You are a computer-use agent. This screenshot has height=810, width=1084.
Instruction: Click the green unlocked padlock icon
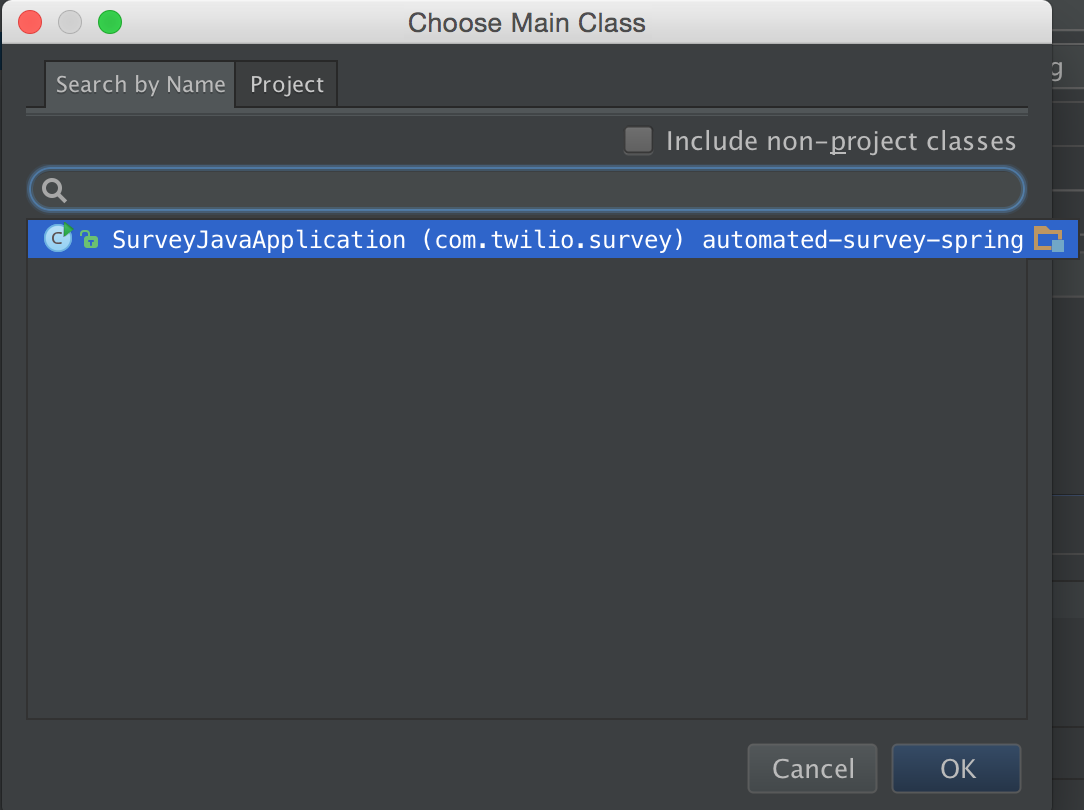89,239
